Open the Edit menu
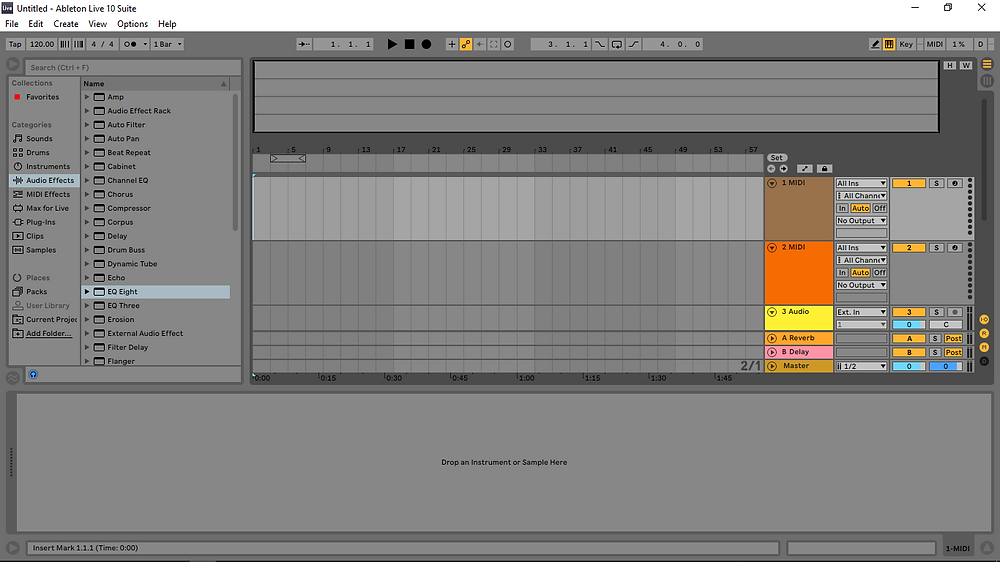This screenshot has width=1000, height=562. coord(36,24)
